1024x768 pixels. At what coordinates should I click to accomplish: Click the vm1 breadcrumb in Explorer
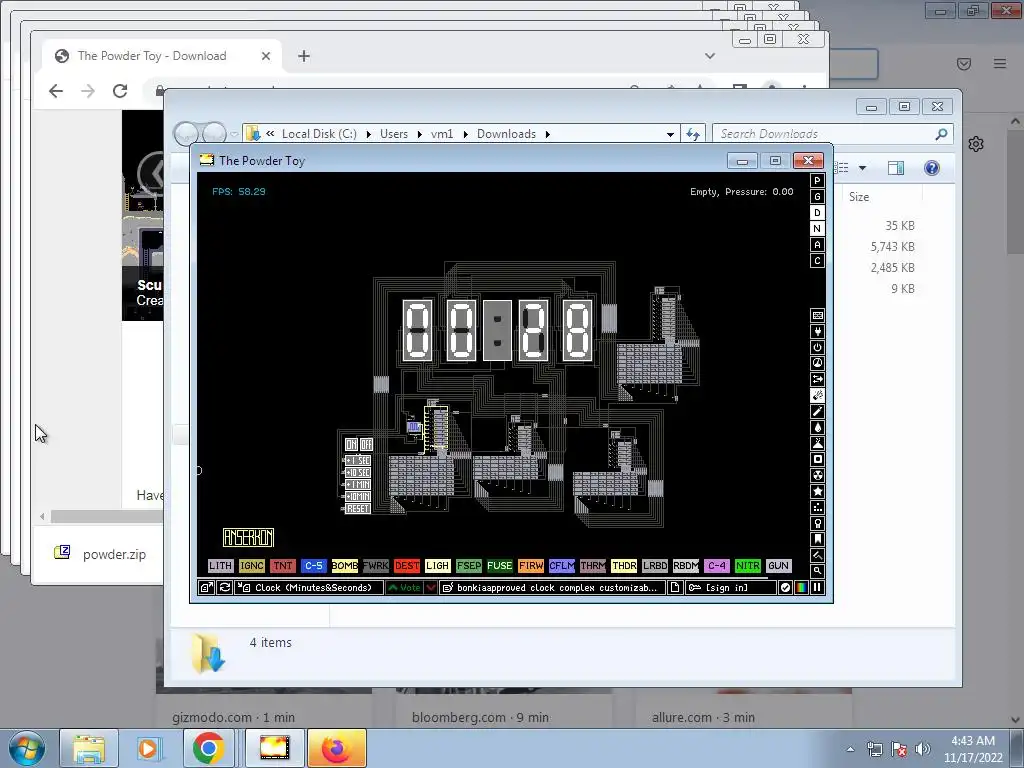[x=442, y=134]
